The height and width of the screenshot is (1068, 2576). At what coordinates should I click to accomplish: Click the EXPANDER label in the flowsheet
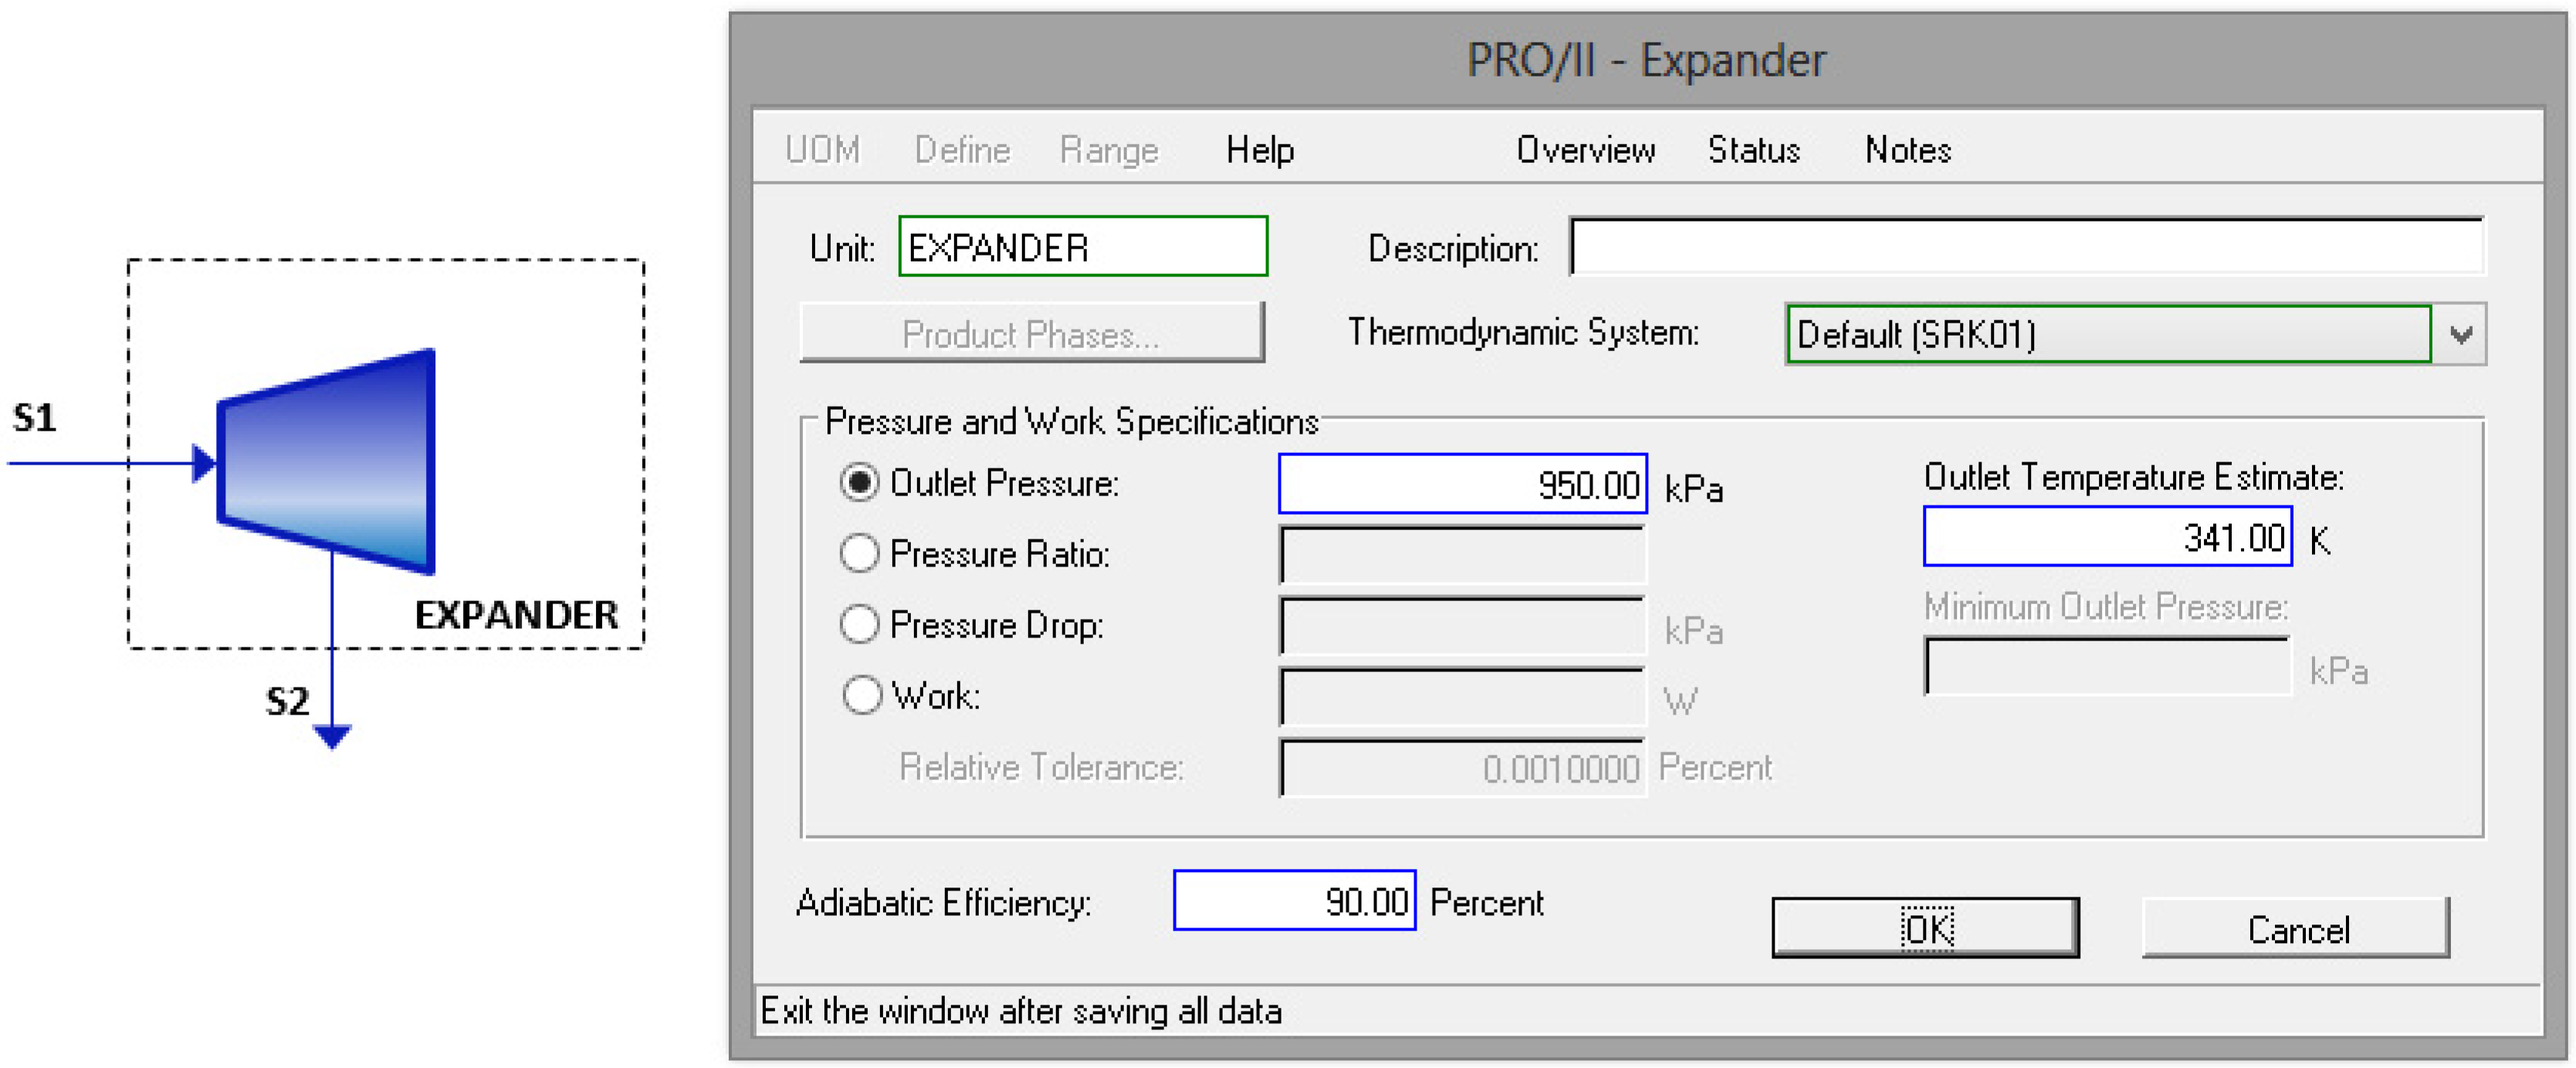[x=516, y=615]
